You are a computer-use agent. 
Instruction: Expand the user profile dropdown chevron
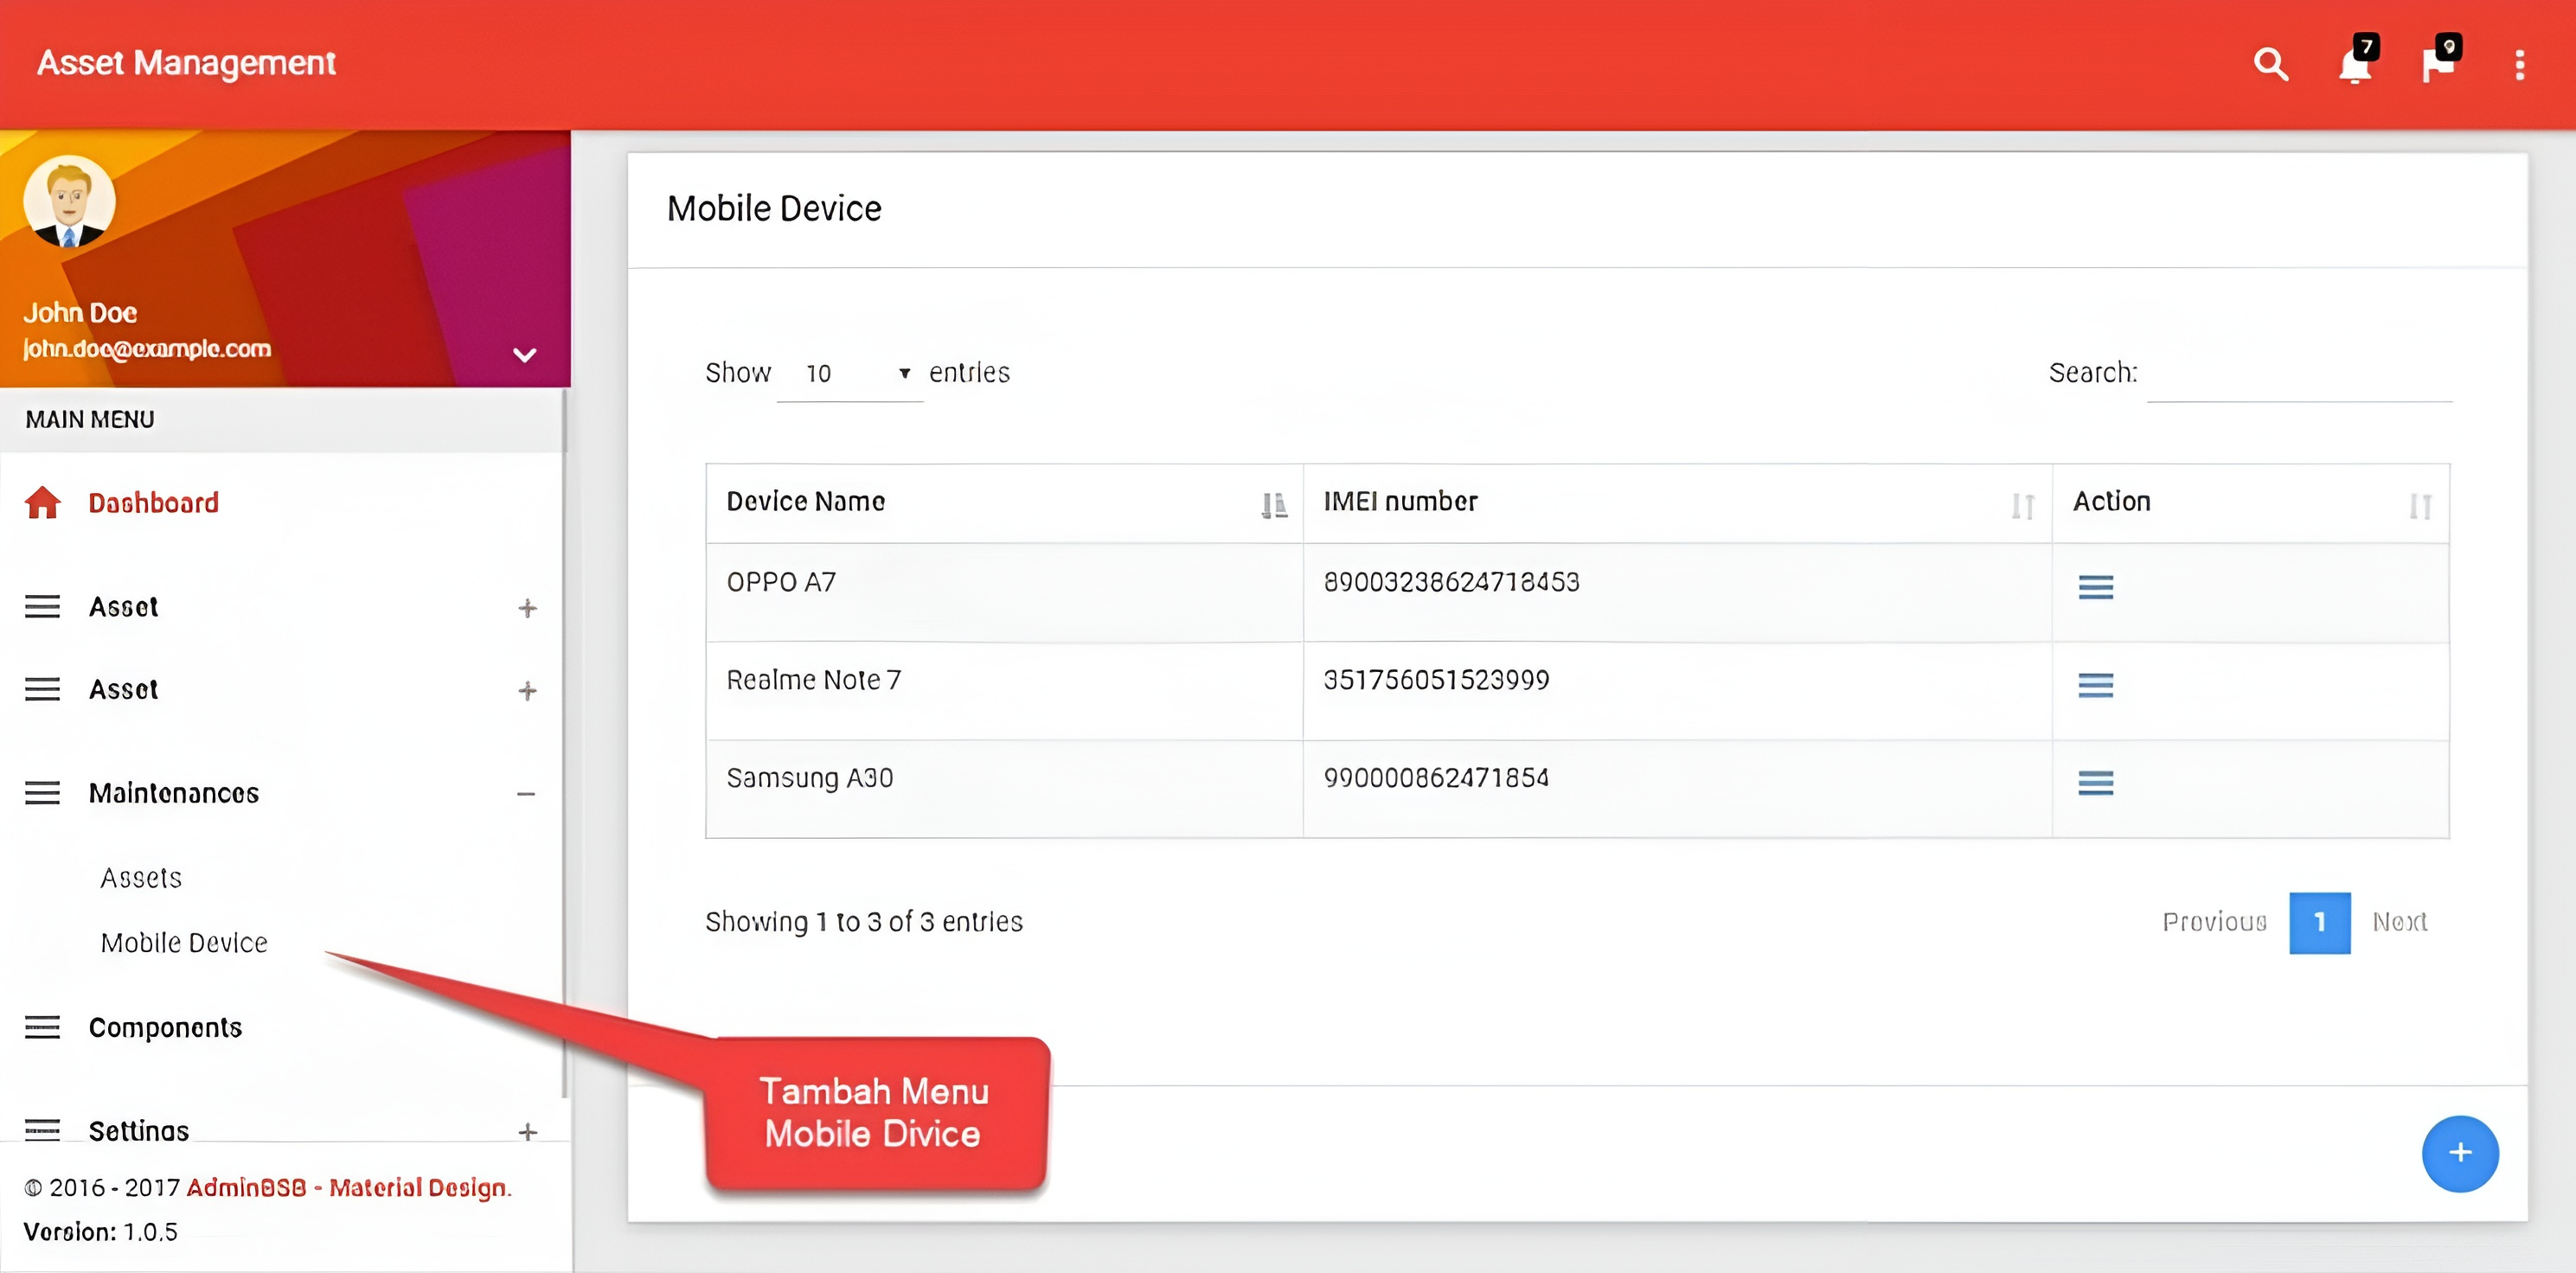(525, 355)
